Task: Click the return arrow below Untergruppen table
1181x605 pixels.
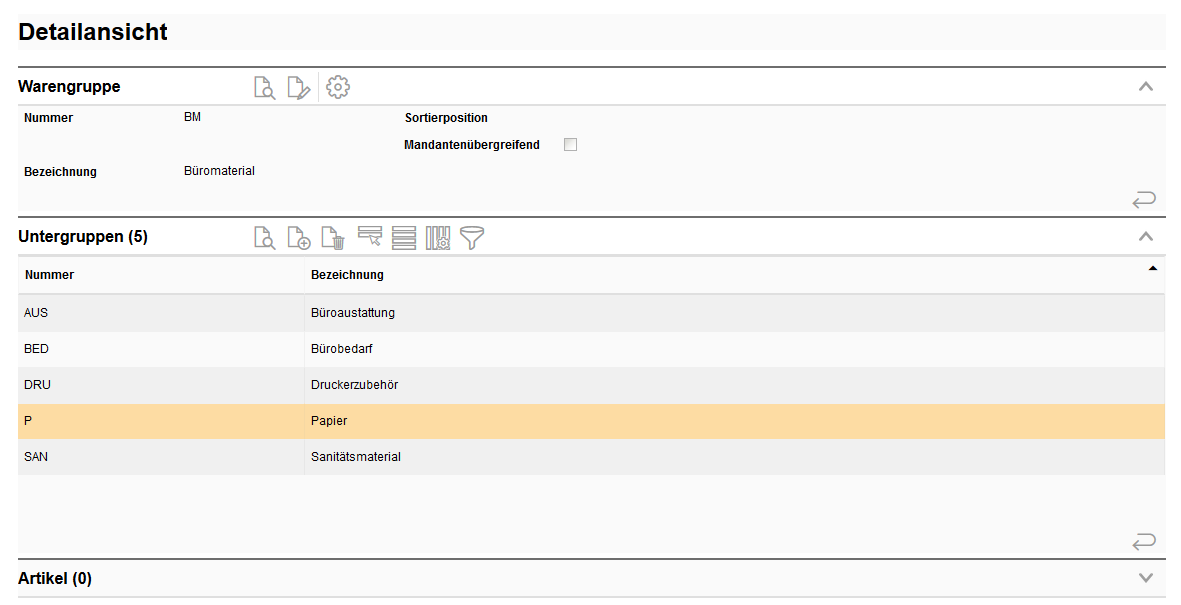Action: tap(1144, 542)
